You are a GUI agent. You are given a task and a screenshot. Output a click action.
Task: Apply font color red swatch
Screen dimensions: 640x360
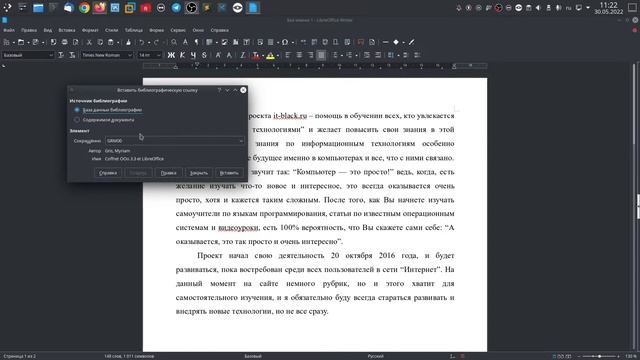(x=256, y=56)
